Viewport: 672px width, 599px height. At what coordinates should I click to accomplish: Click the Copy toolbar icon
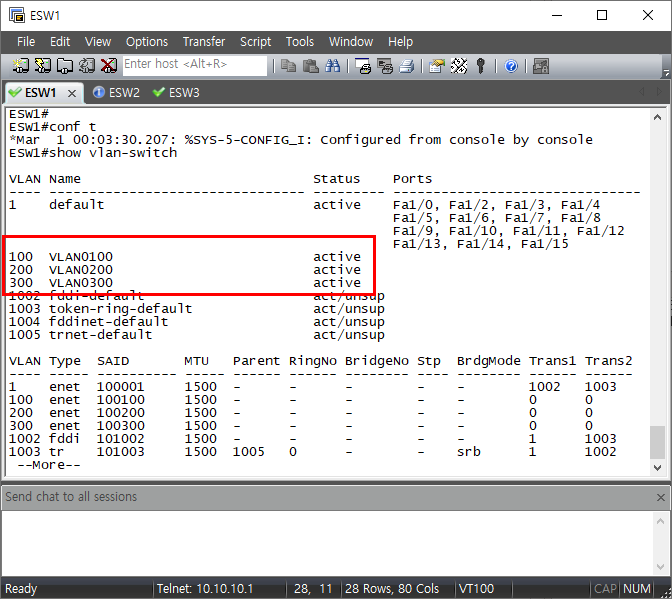point(288,66)
